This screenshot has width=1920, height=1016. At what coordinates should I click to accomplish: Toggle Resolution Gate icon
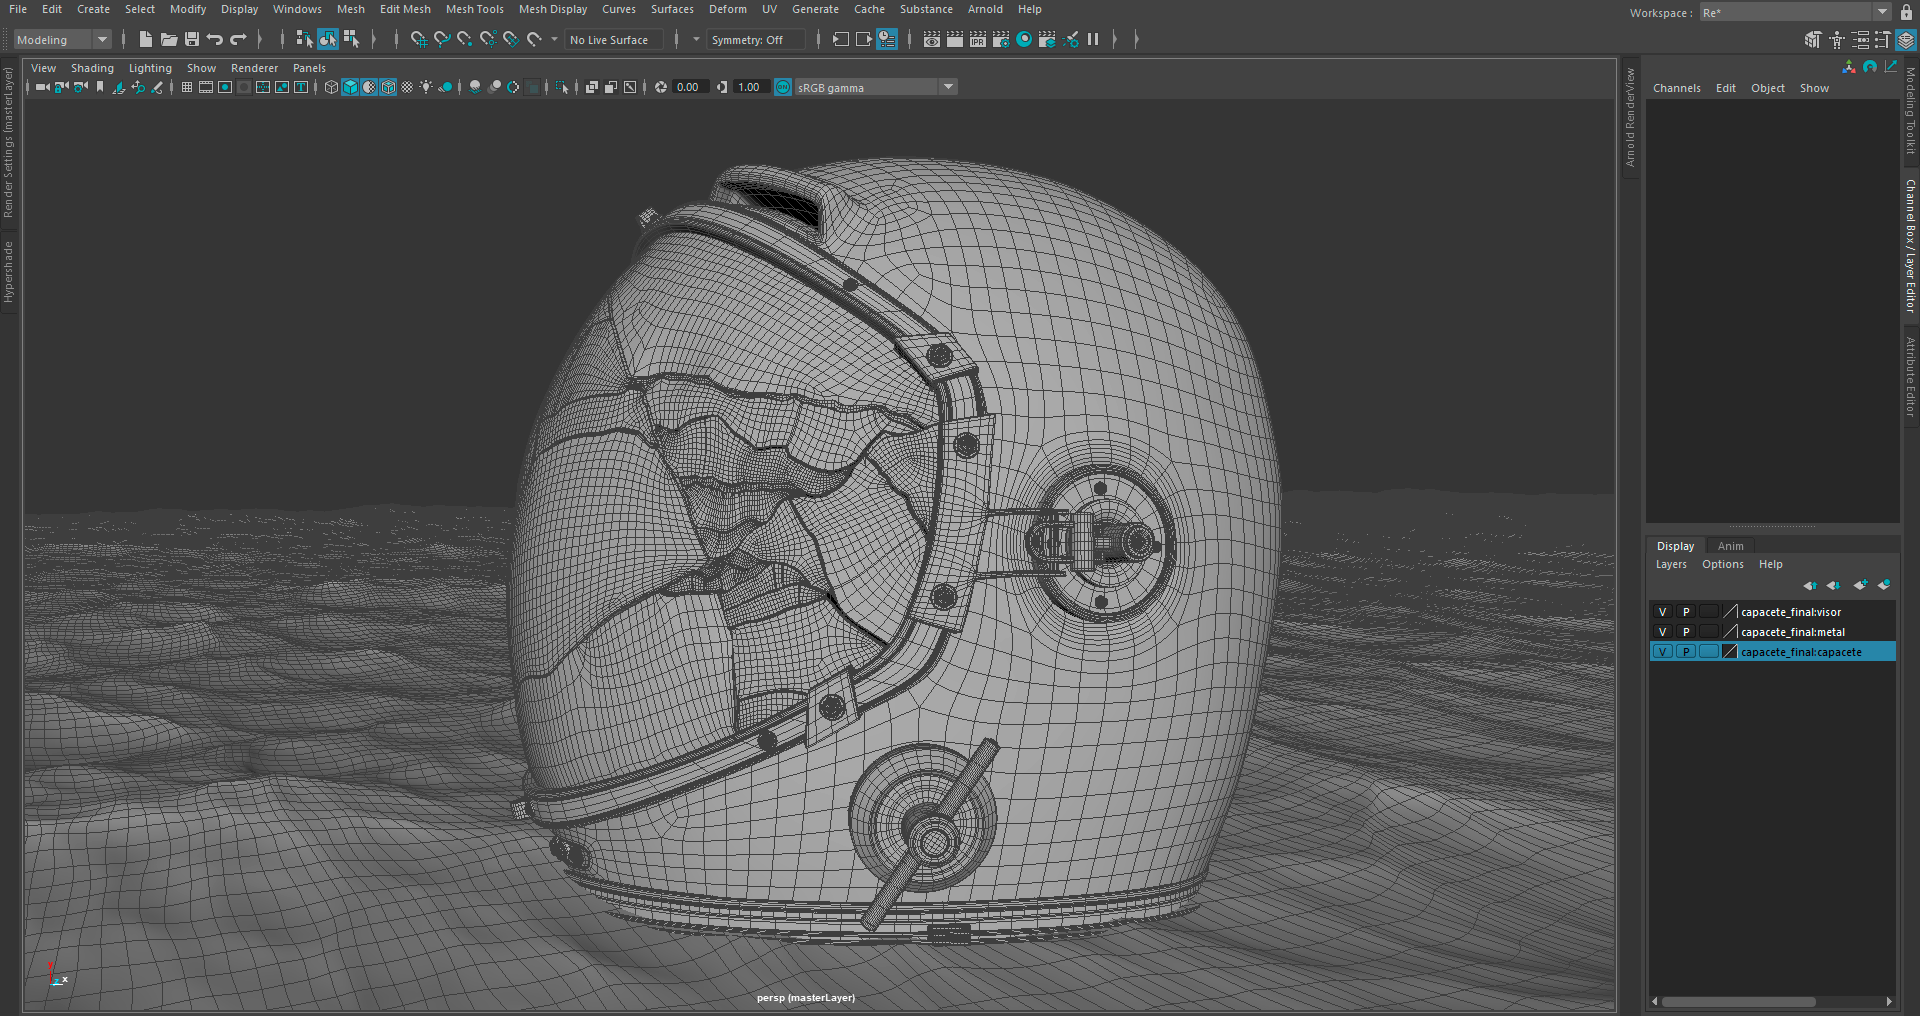click(x=225, y=87)
